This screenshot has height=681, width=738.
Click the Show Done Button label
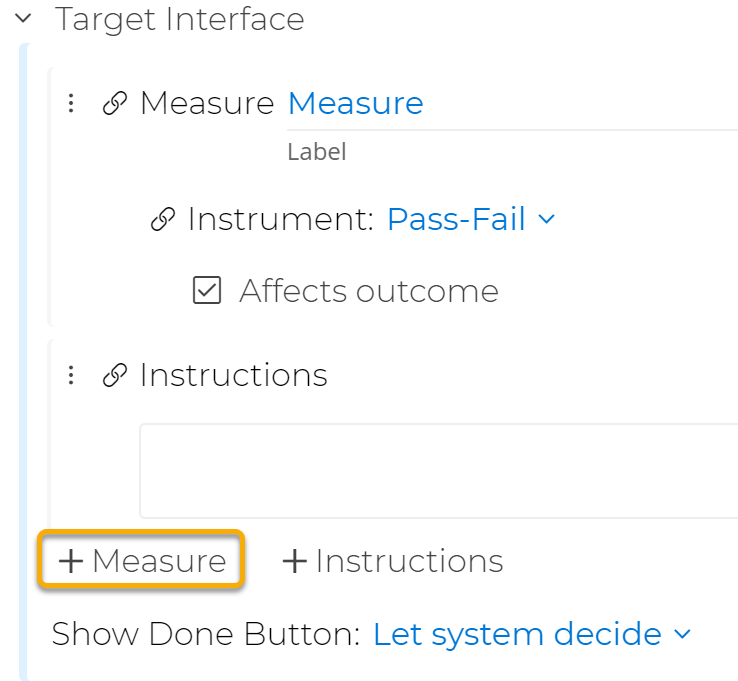coord(205,634)
